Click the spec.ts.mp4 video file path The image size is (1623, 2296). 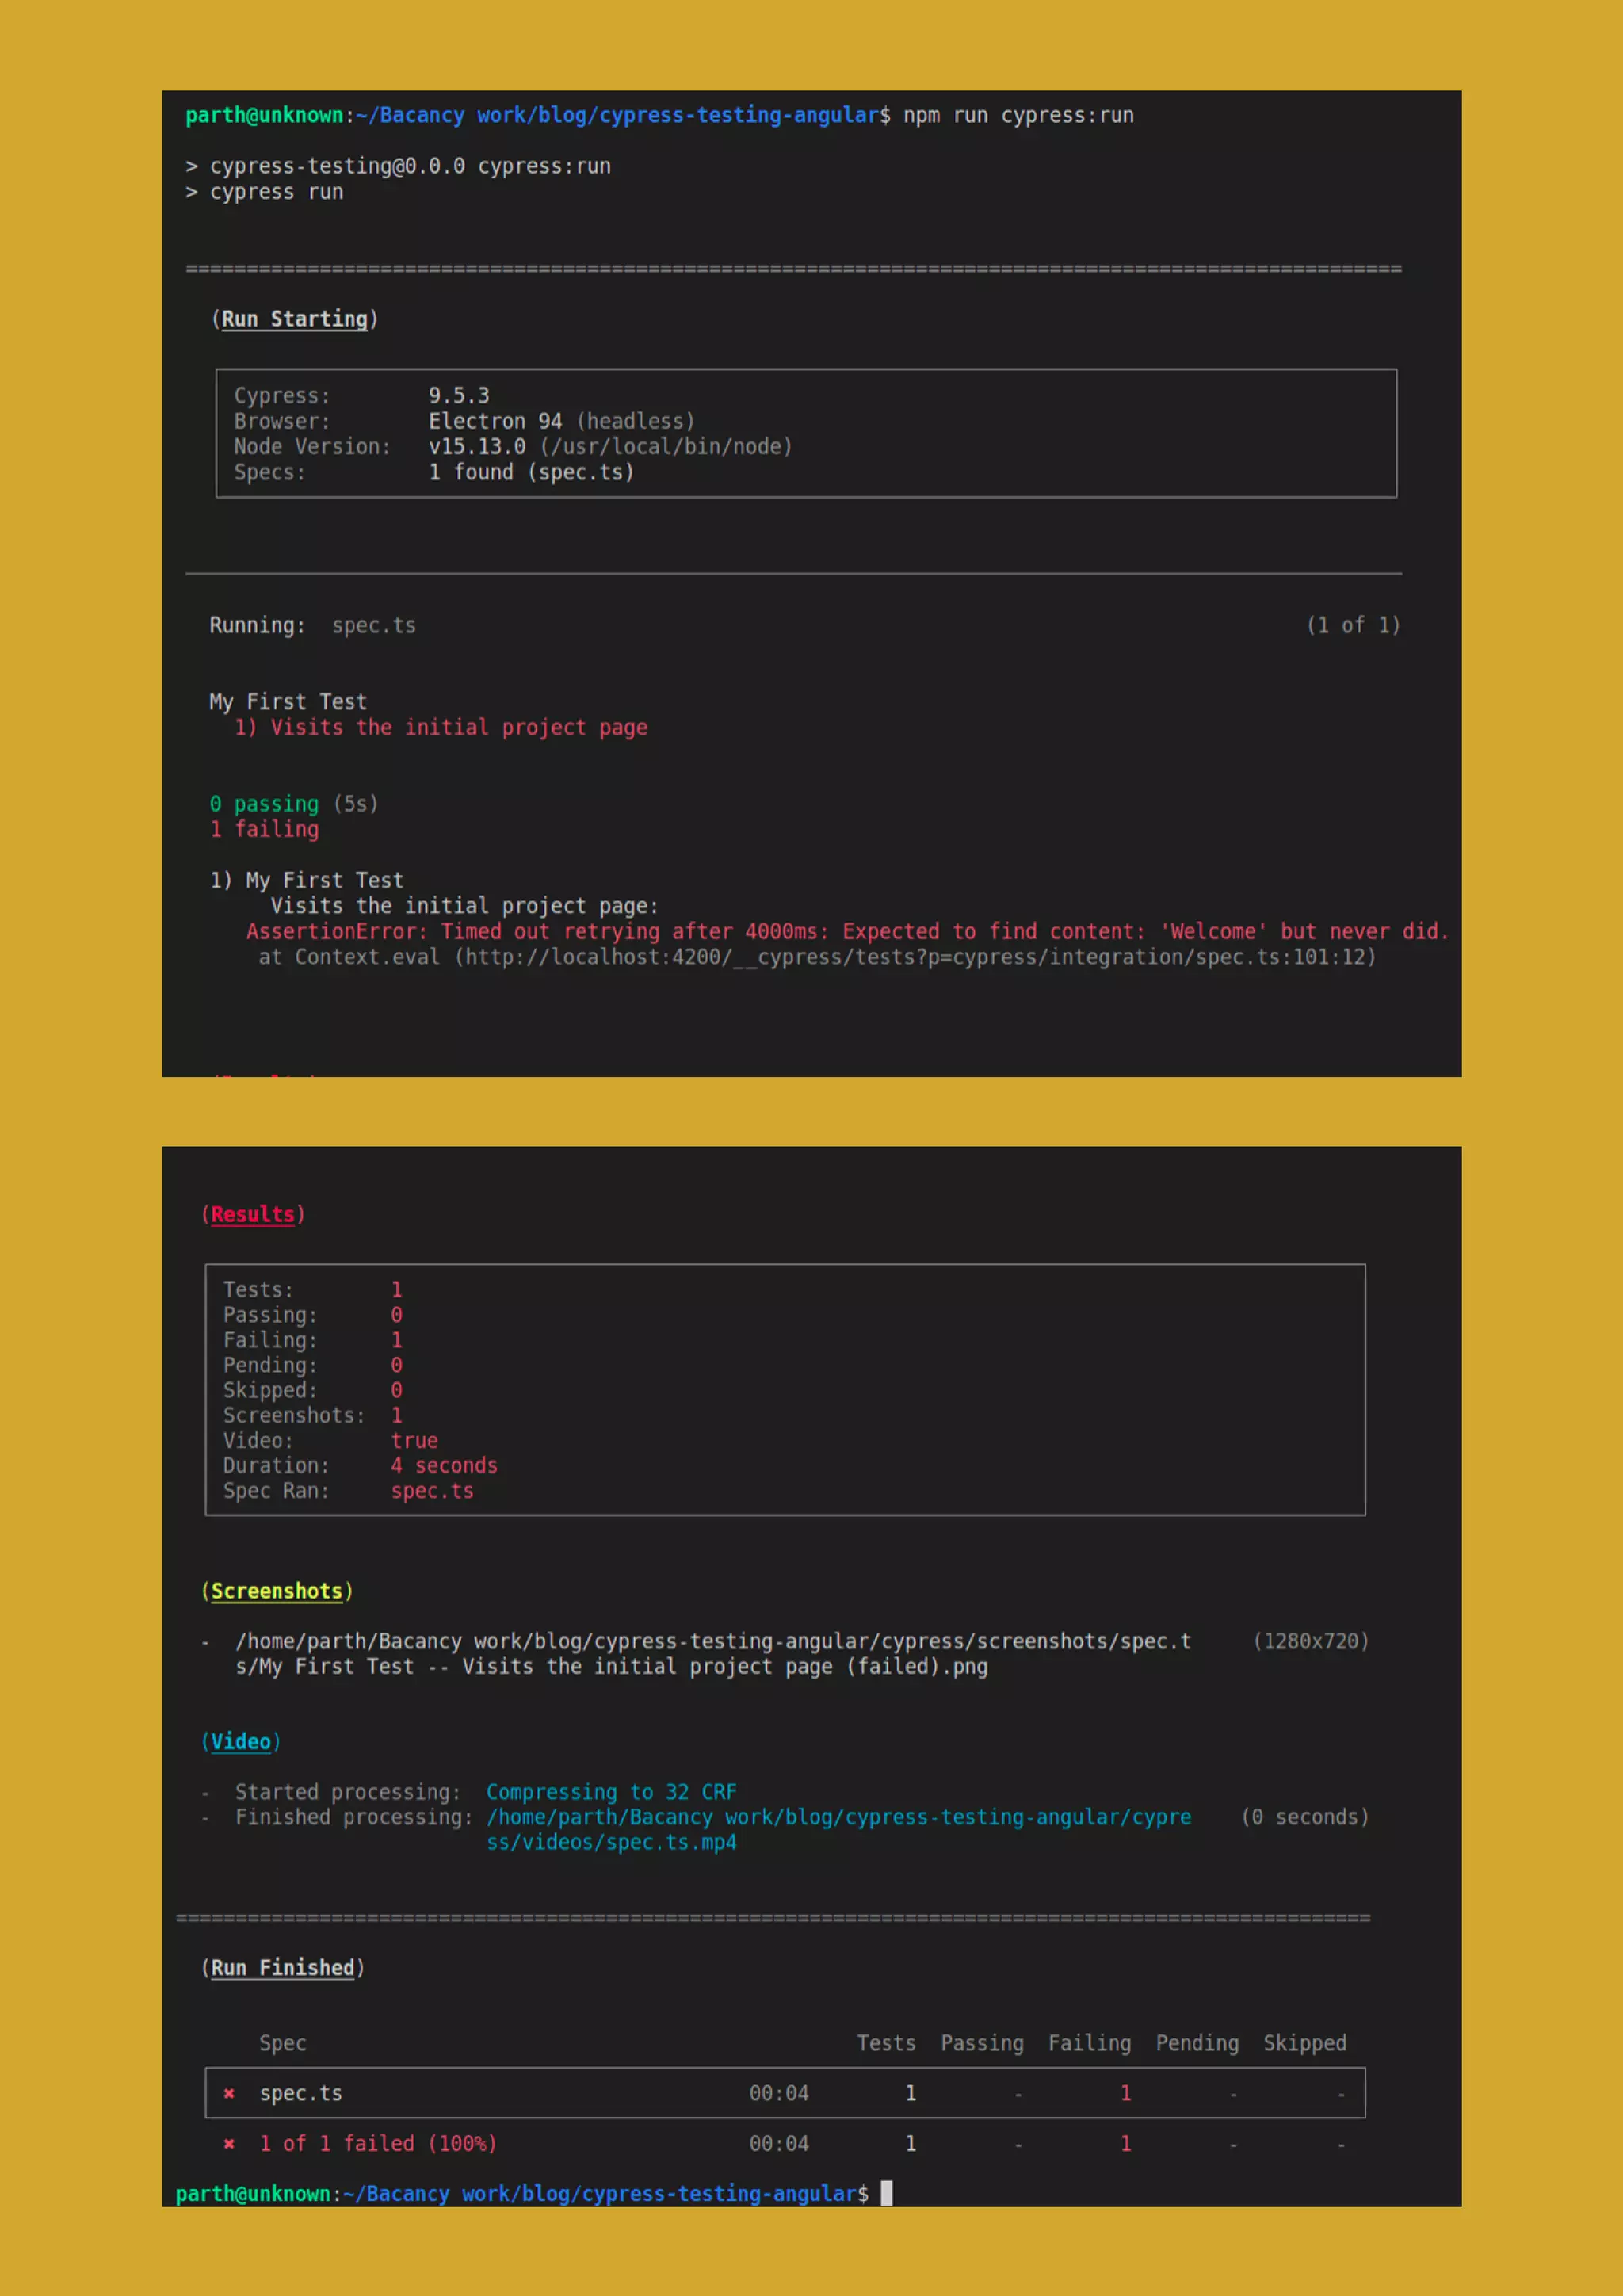[x=611, y=1842]
